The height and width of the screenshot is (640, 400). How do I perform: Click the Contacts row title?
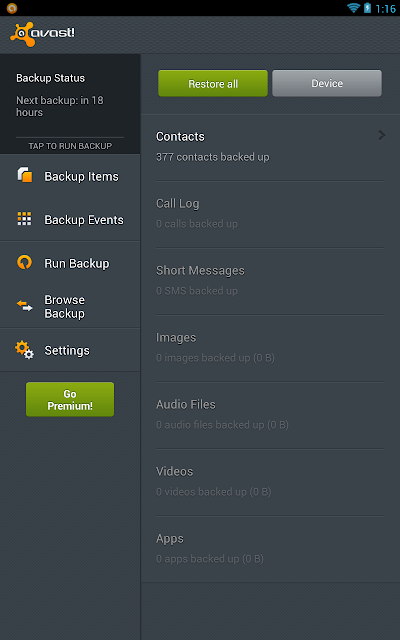pyautogui.click(x=180, y=136)
